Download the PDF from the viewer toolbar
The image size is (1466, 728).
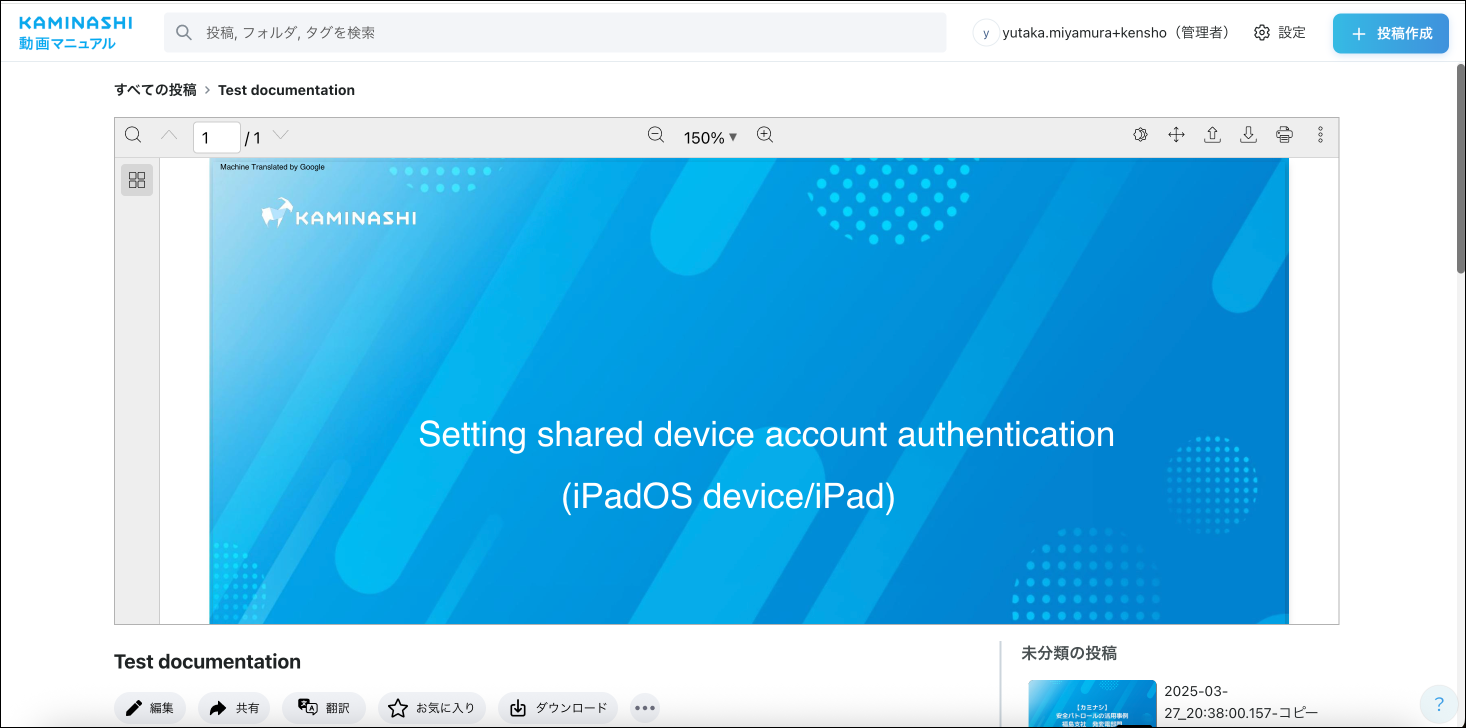[x=1248, y=135]
